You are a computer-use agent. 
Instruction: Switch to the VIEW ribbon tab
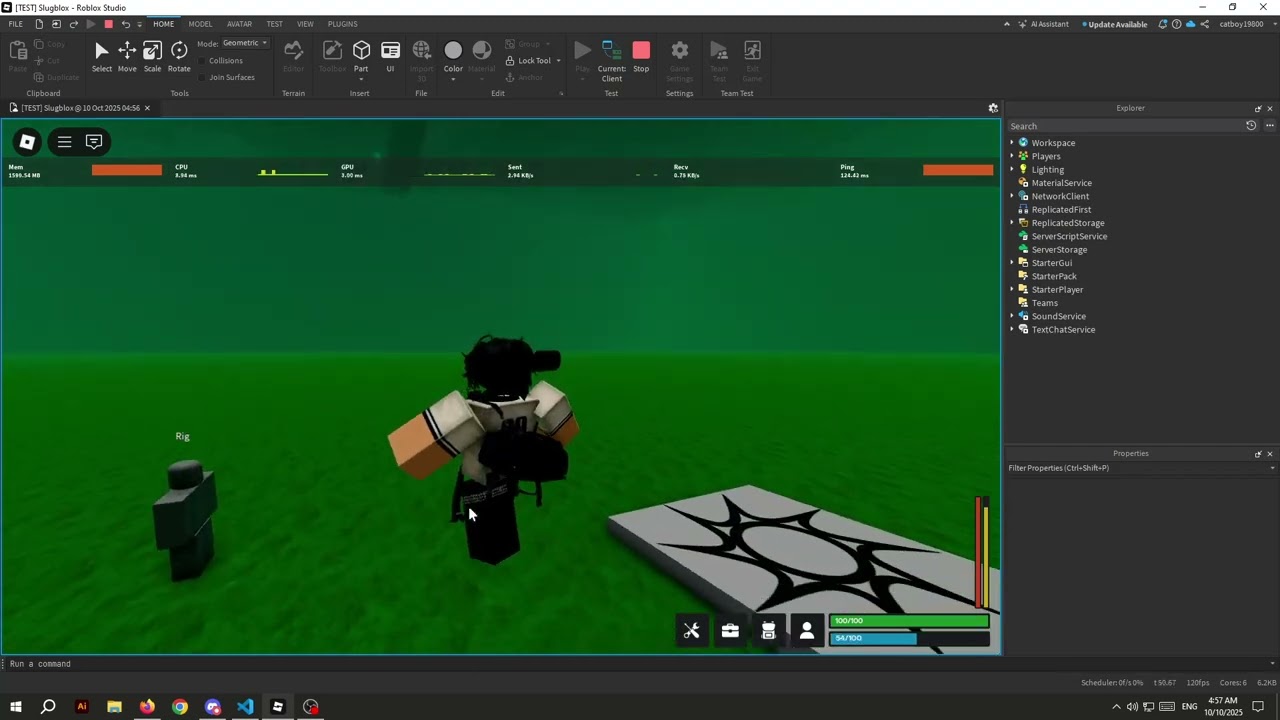pyautogui.click(x=305, y=24)
